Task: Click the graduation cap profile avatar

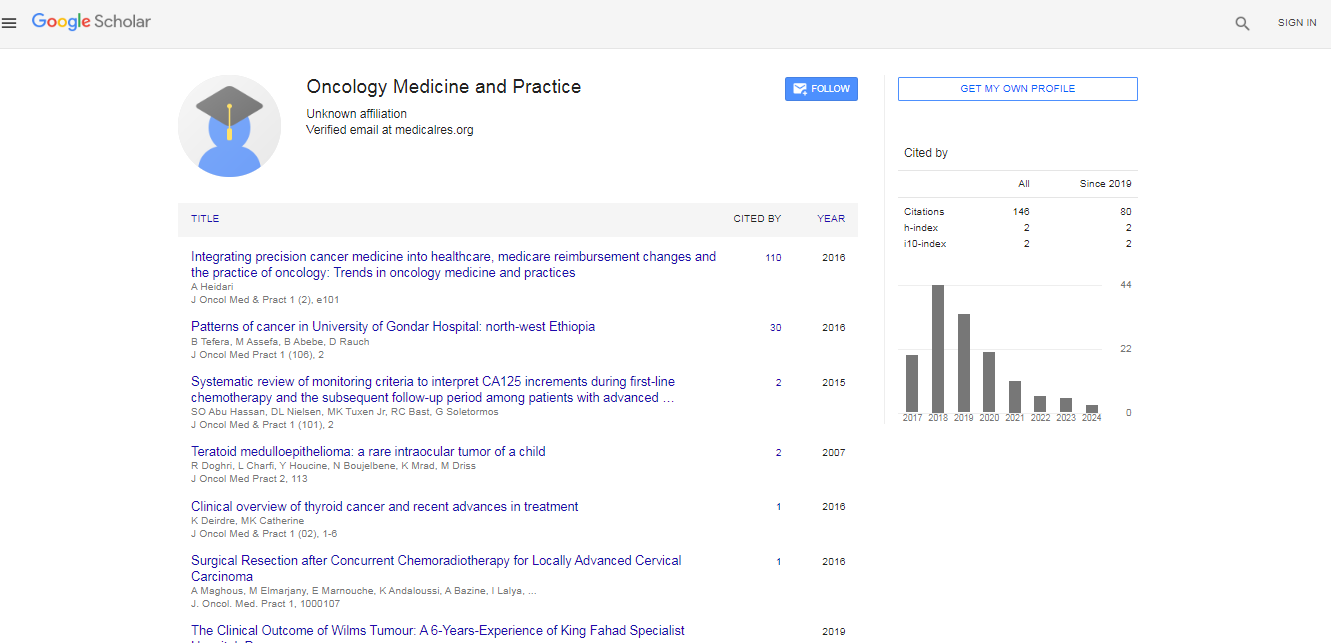Action: (229, 126)
